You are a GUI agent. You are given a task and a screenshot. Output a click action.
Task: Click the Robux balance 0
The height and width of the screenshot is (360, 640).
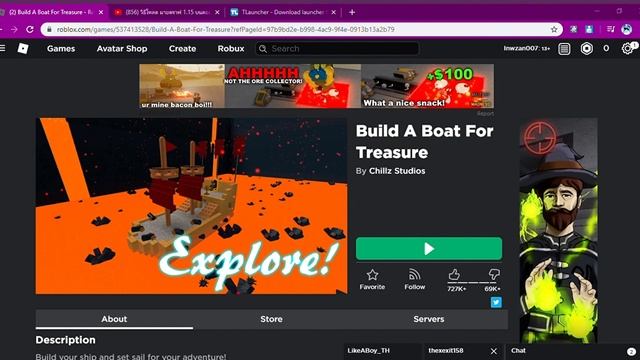tap(606, 49)
